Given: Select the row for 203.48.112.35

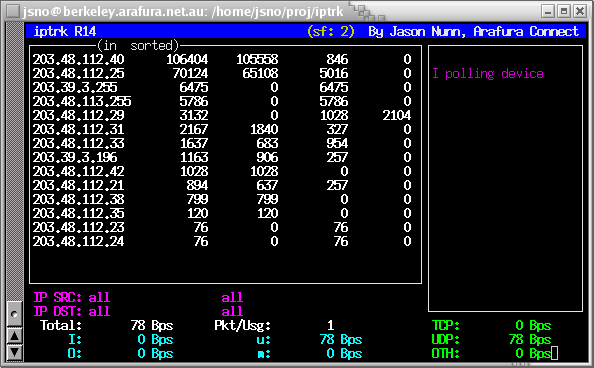Looking at the screenshot, I should tap(222, 214).
